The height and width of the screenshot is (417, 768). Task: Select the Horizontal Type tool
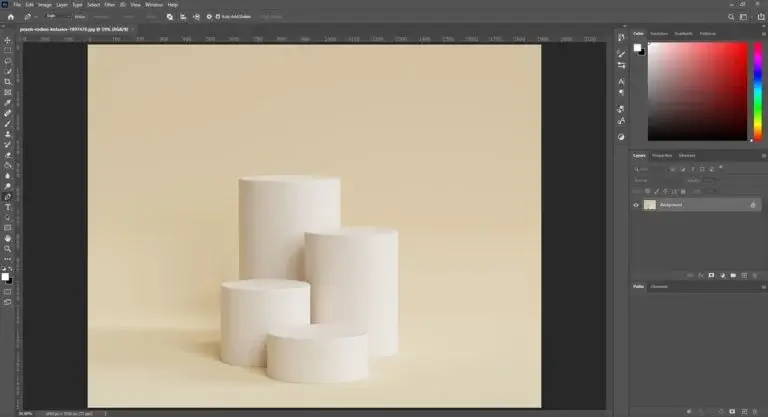click(8, 207)
